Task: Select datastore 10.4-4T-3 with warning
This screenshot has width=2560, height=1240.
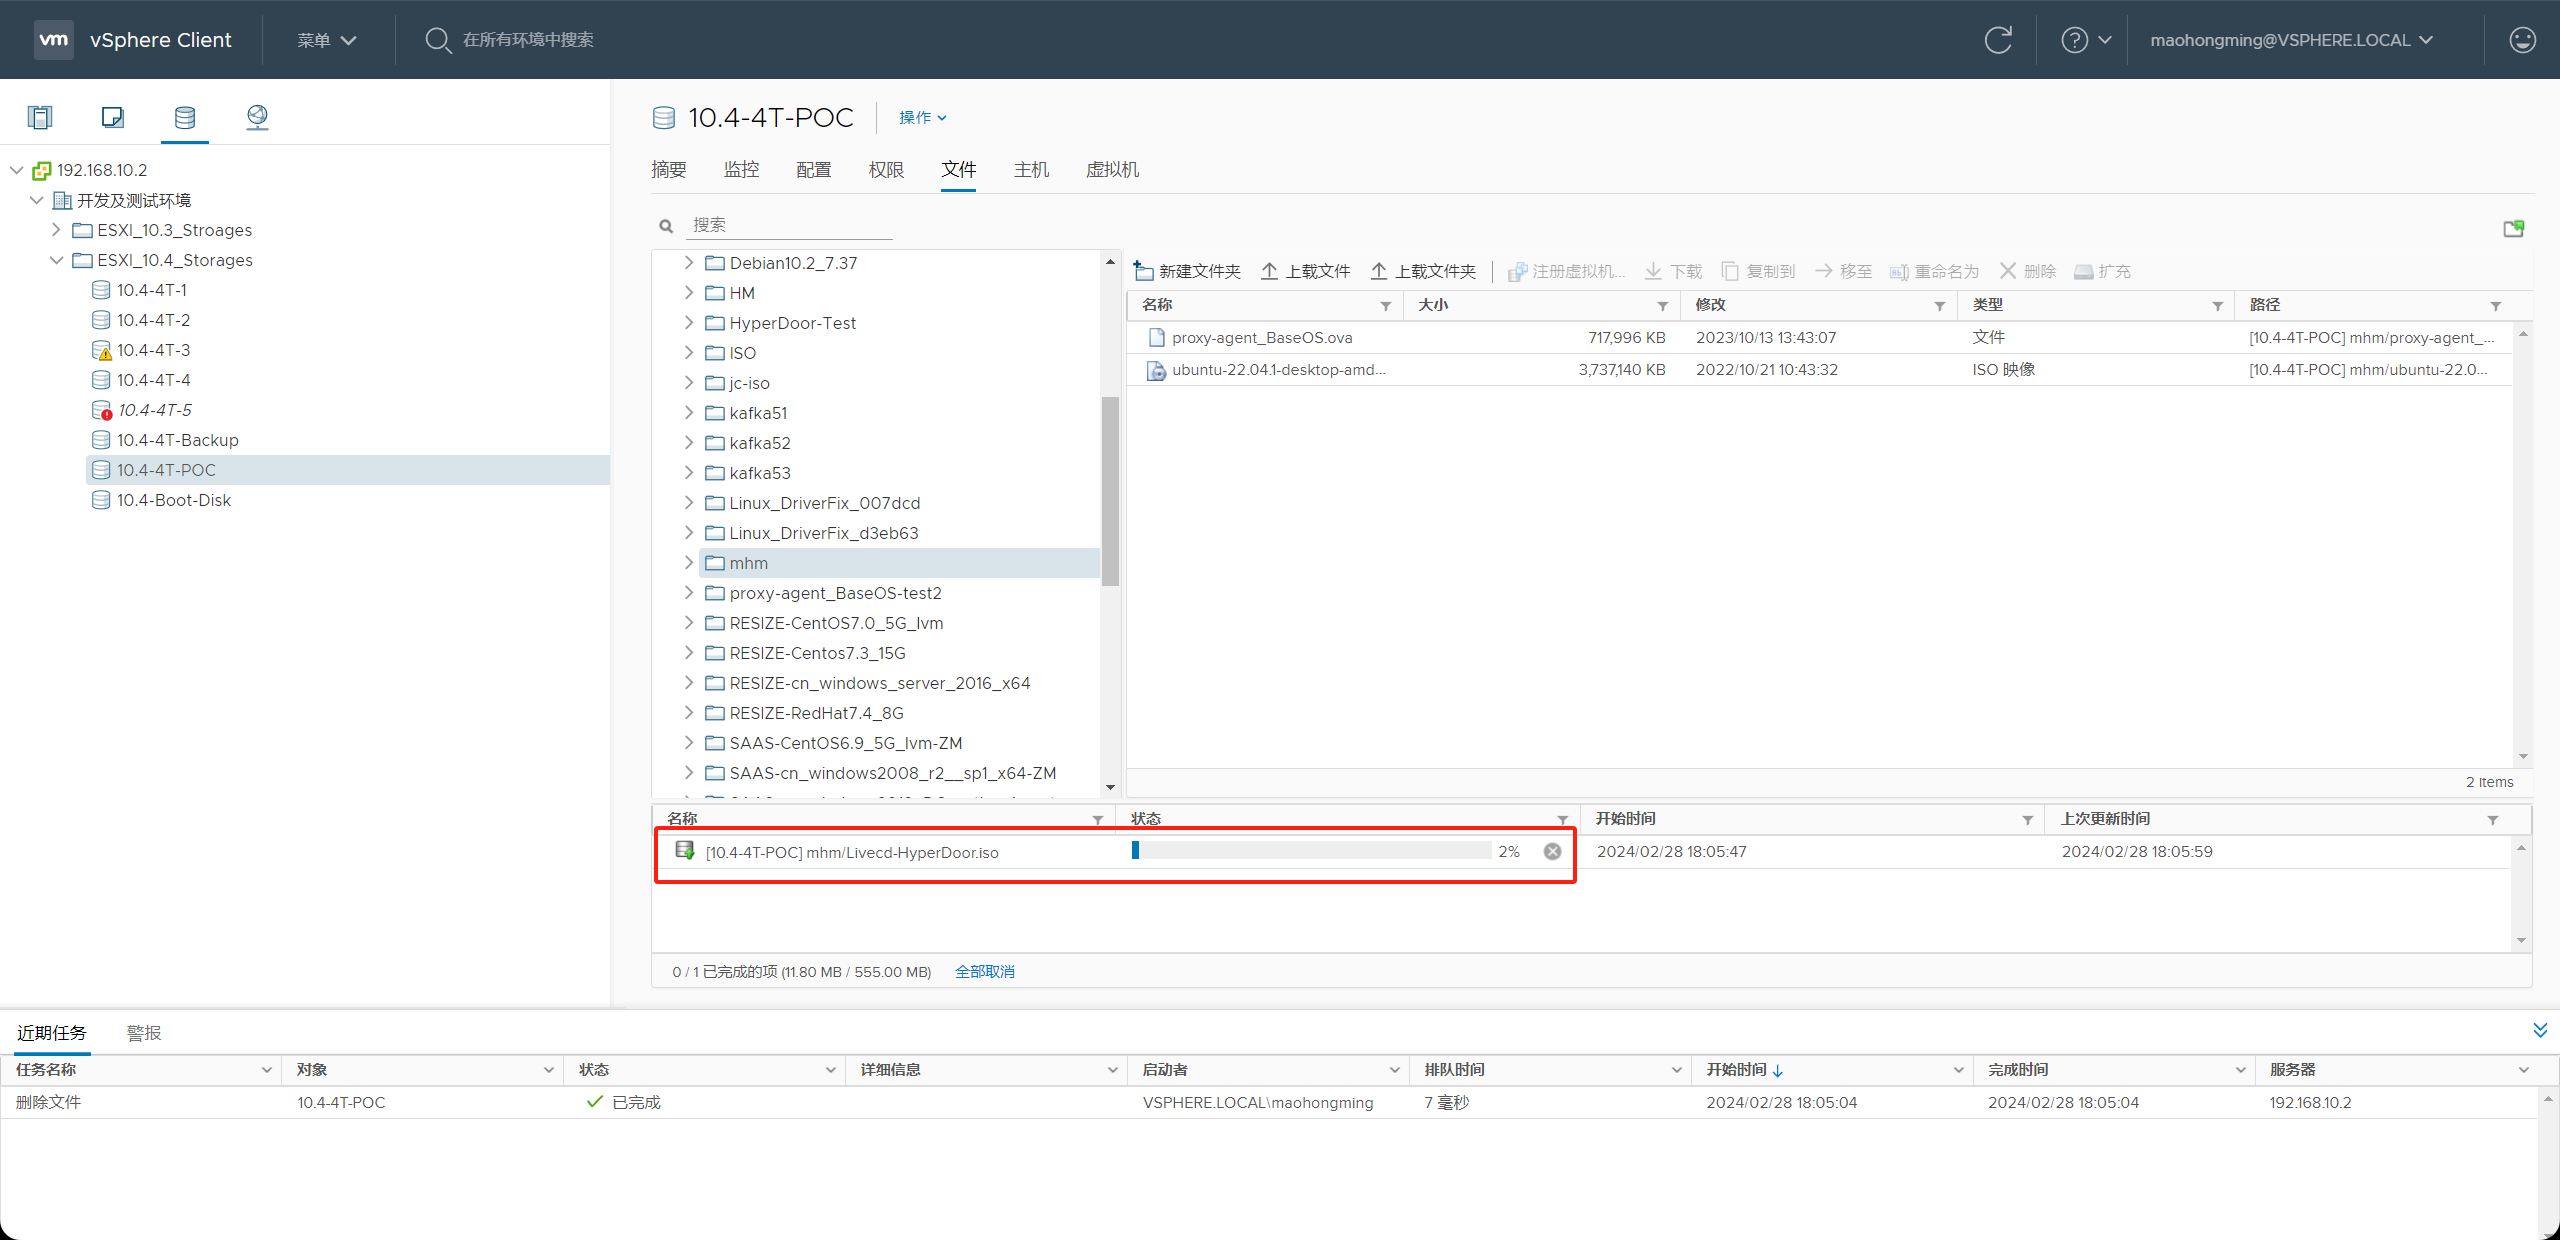Action: 153,350
